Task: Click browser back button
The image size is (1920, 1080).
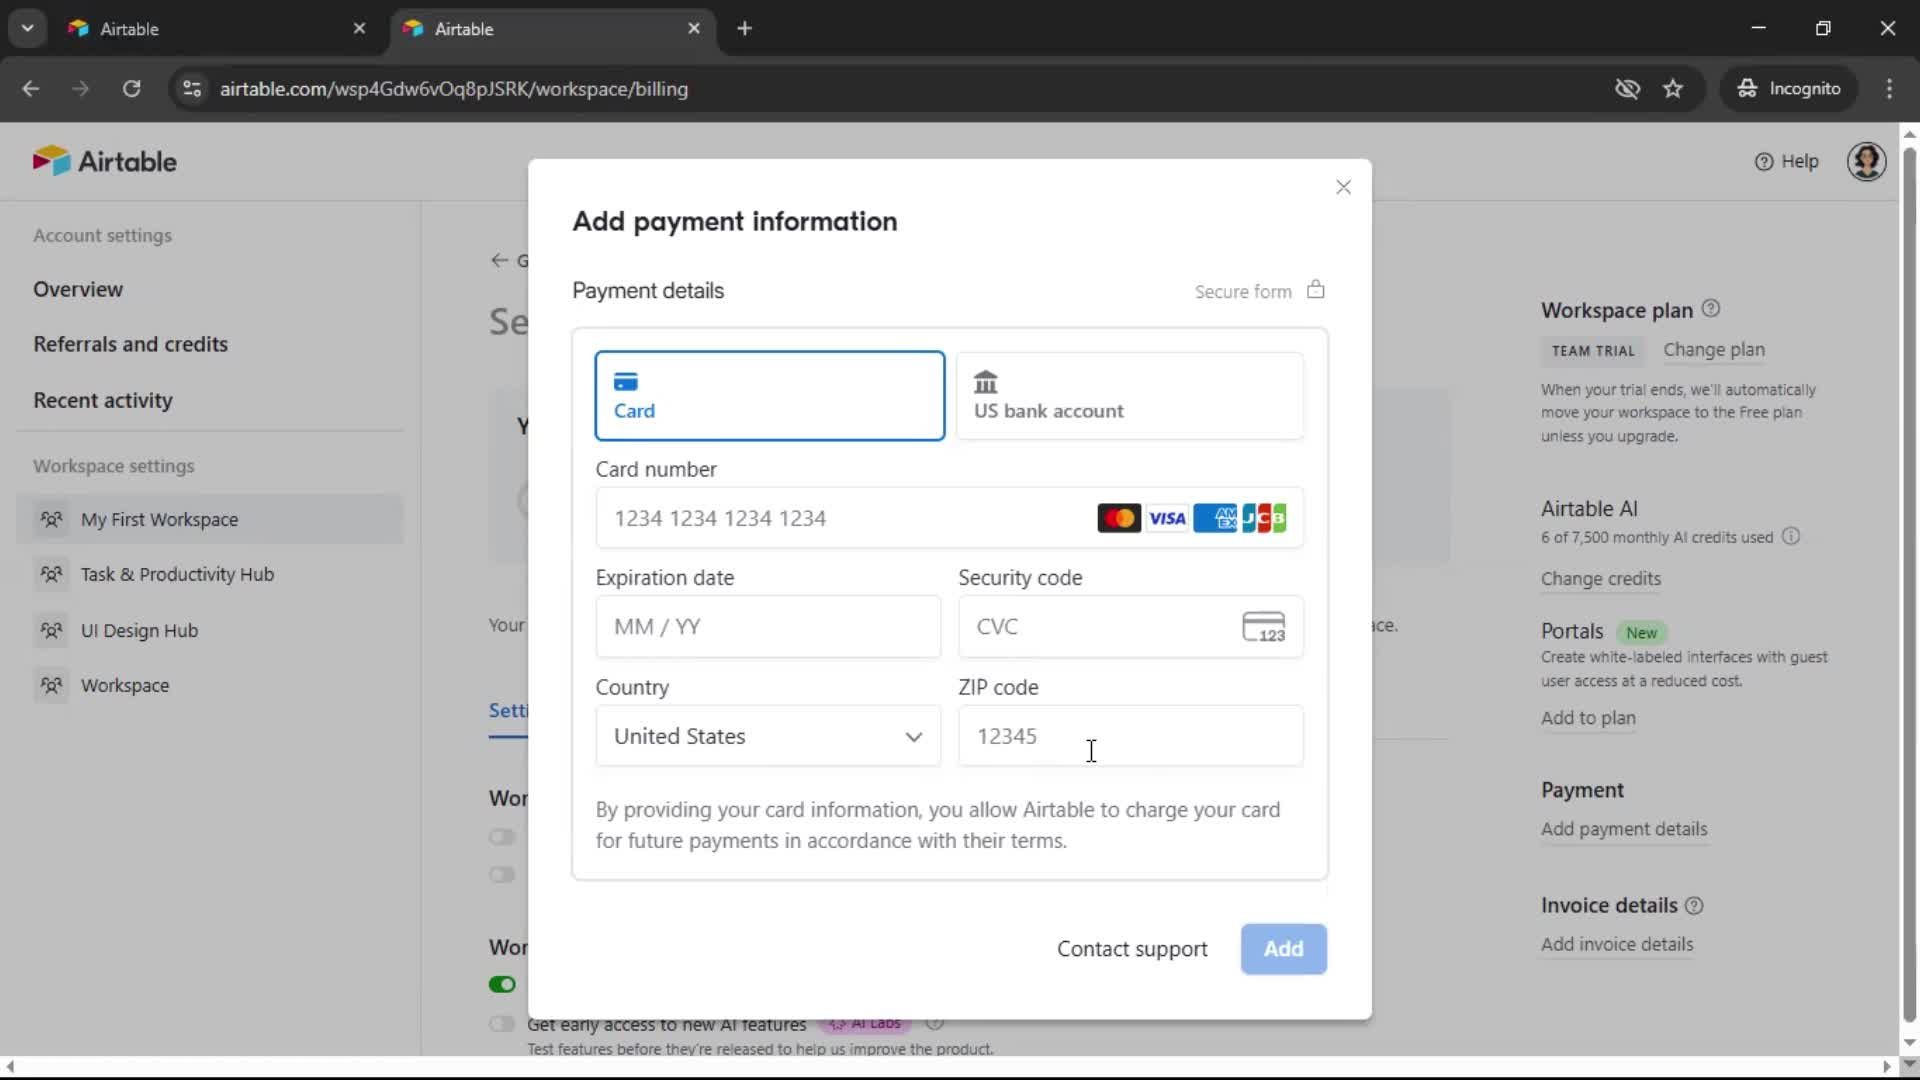Action: pyautogui.click(x=31, y=88)
